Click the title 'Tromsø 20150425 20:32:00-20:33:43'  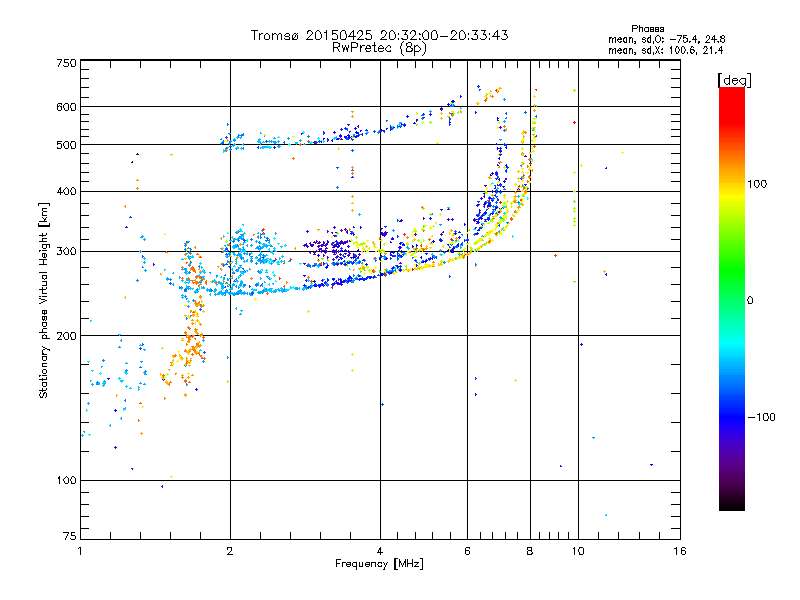(x=379, y=35)
